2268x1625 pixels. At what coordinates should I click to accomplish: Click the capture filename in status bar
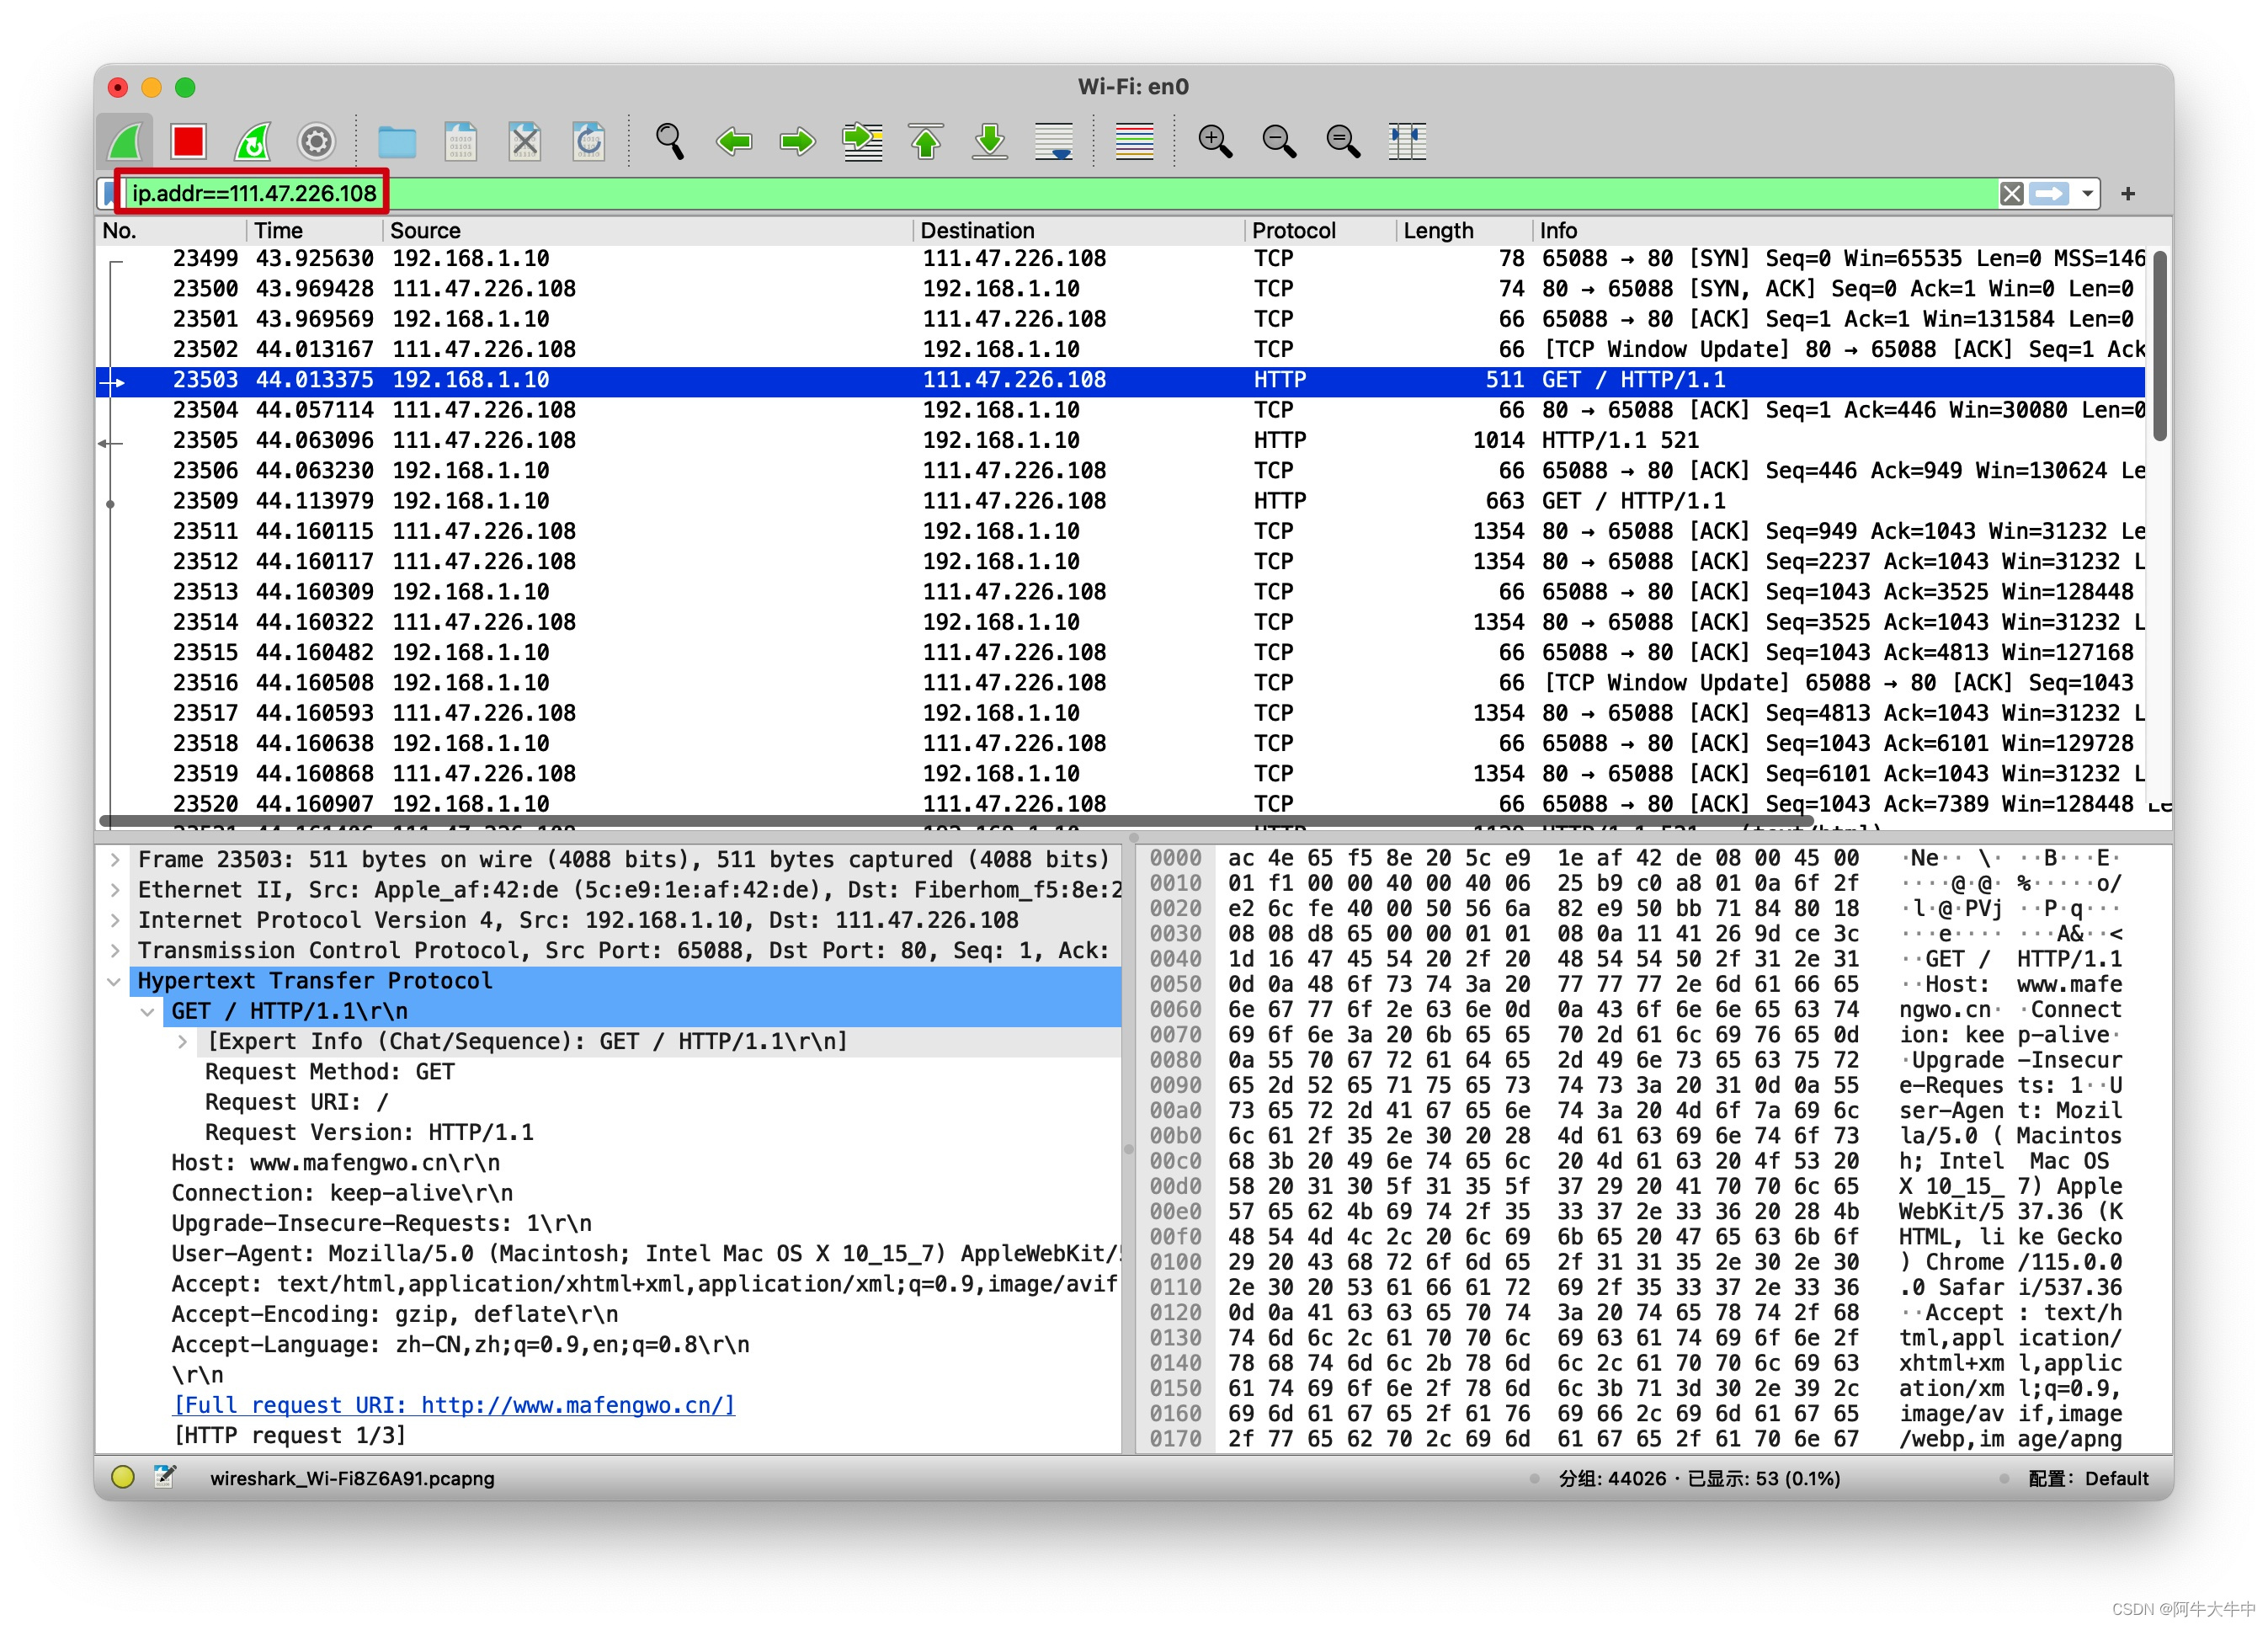(352, 1478)
